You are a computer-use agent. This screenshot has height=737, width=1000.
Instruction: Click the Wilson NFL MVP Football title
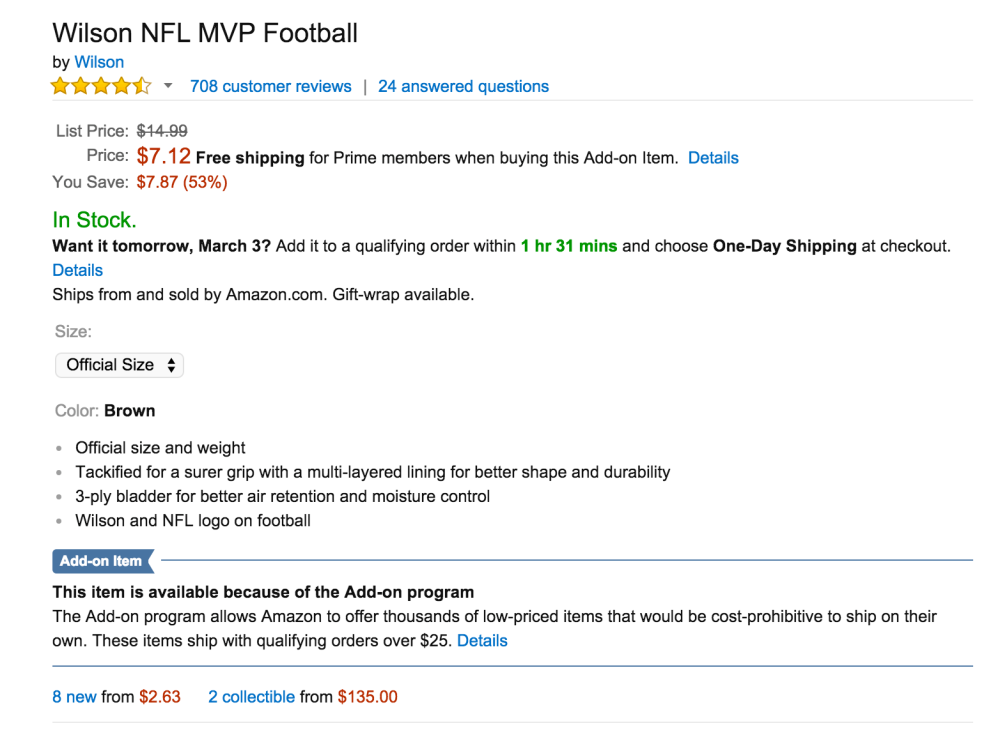[x=205, y=32]
